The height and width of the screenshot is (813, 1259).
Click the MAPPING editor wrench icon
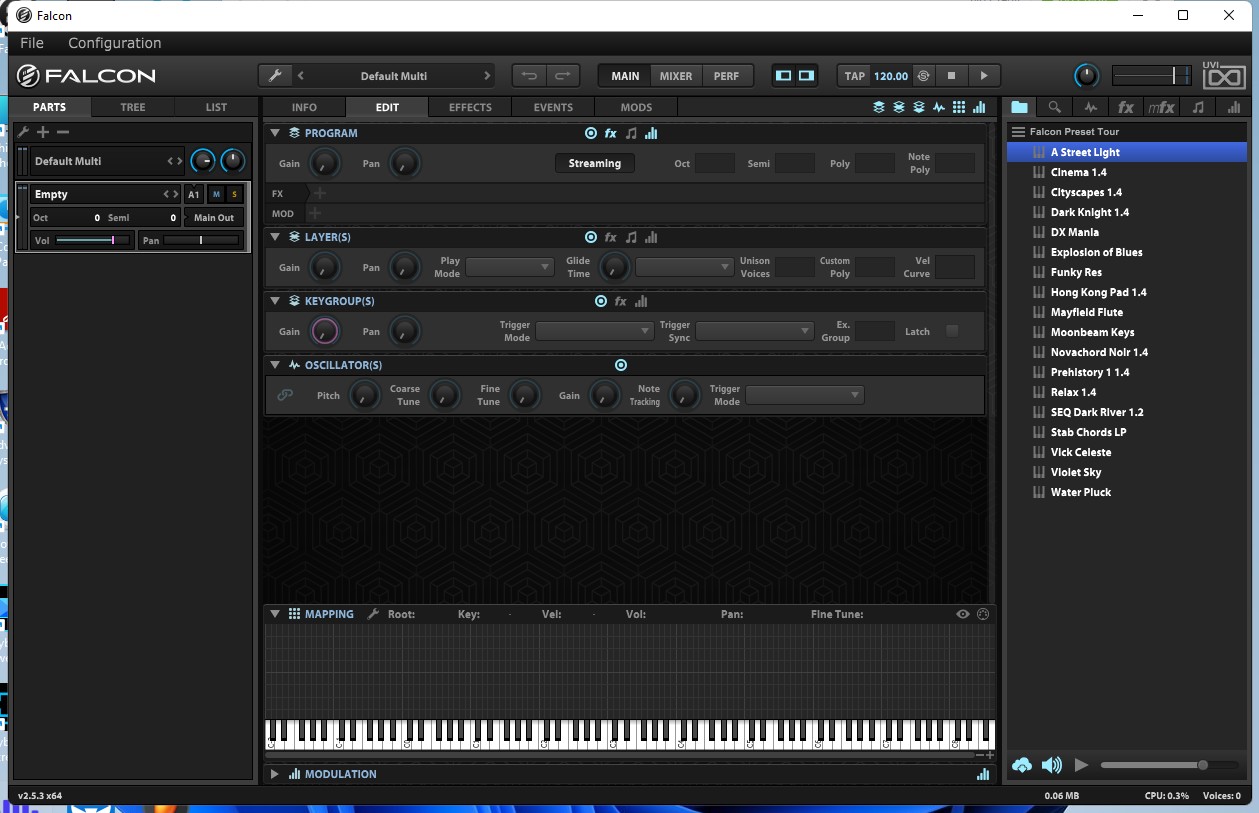373,614
